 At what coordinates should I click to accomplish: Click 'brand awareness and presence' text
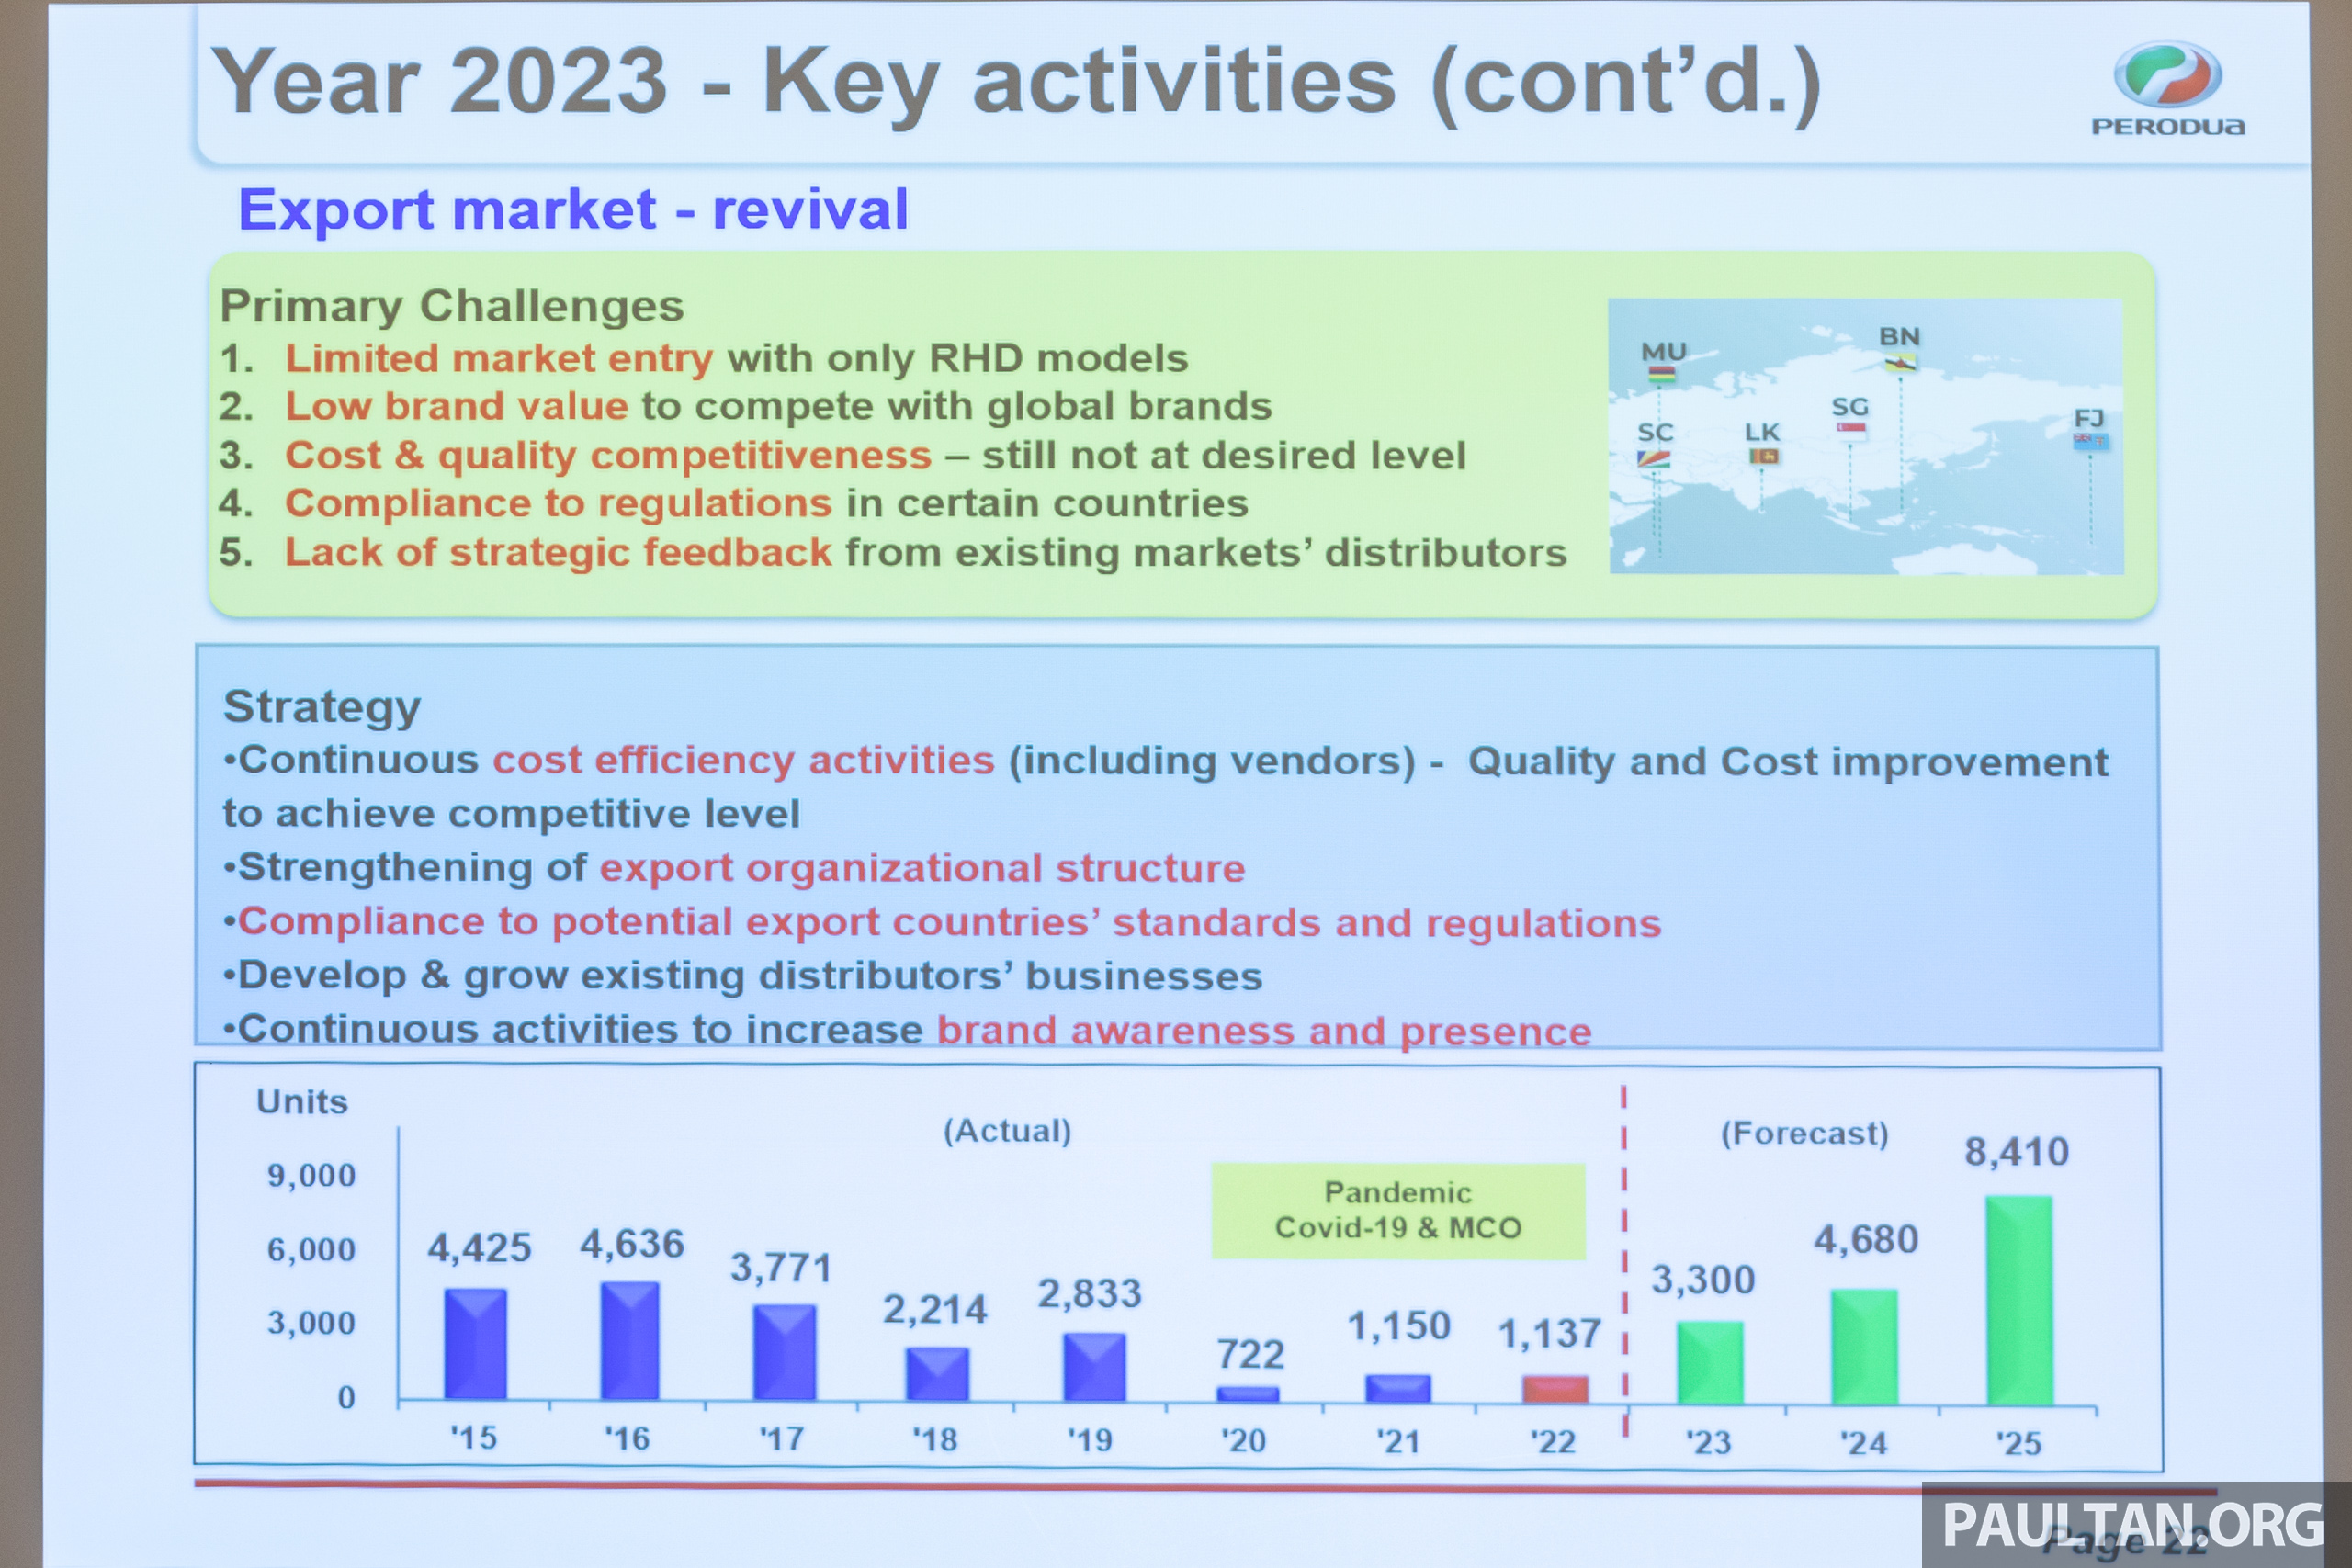pyautogui.click(x=1264, y=1031)
